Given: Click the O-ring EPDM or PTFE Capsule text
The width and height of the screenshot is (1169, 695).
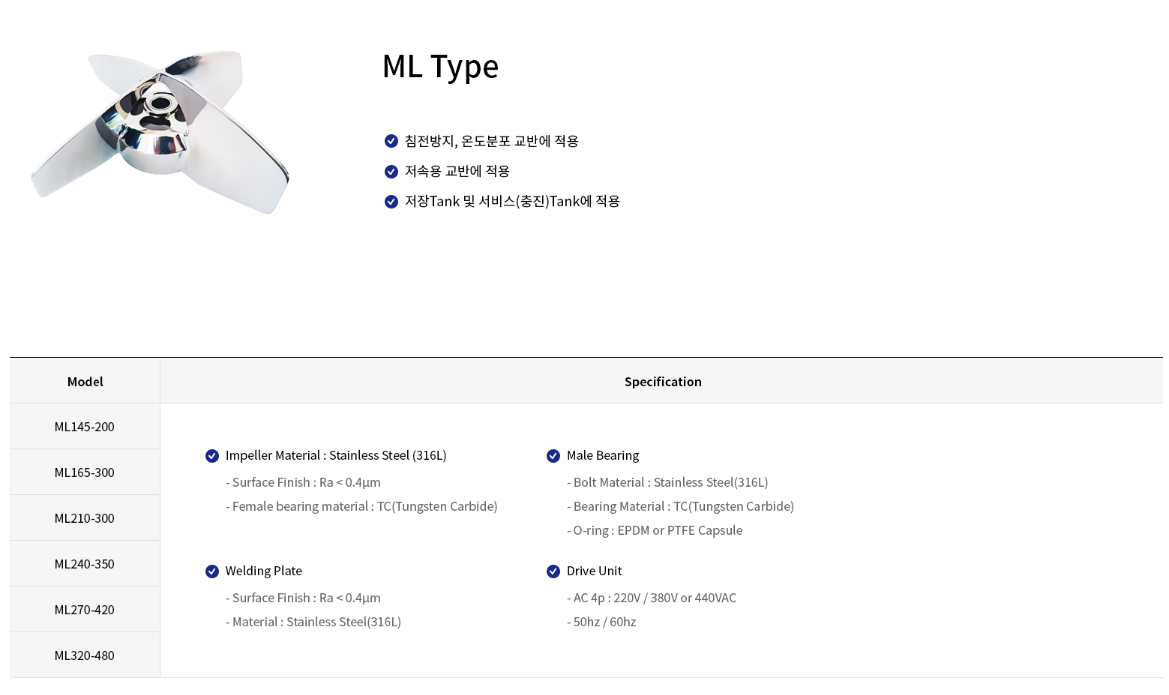Looking at the screenshot, I should tap(655, 531).
